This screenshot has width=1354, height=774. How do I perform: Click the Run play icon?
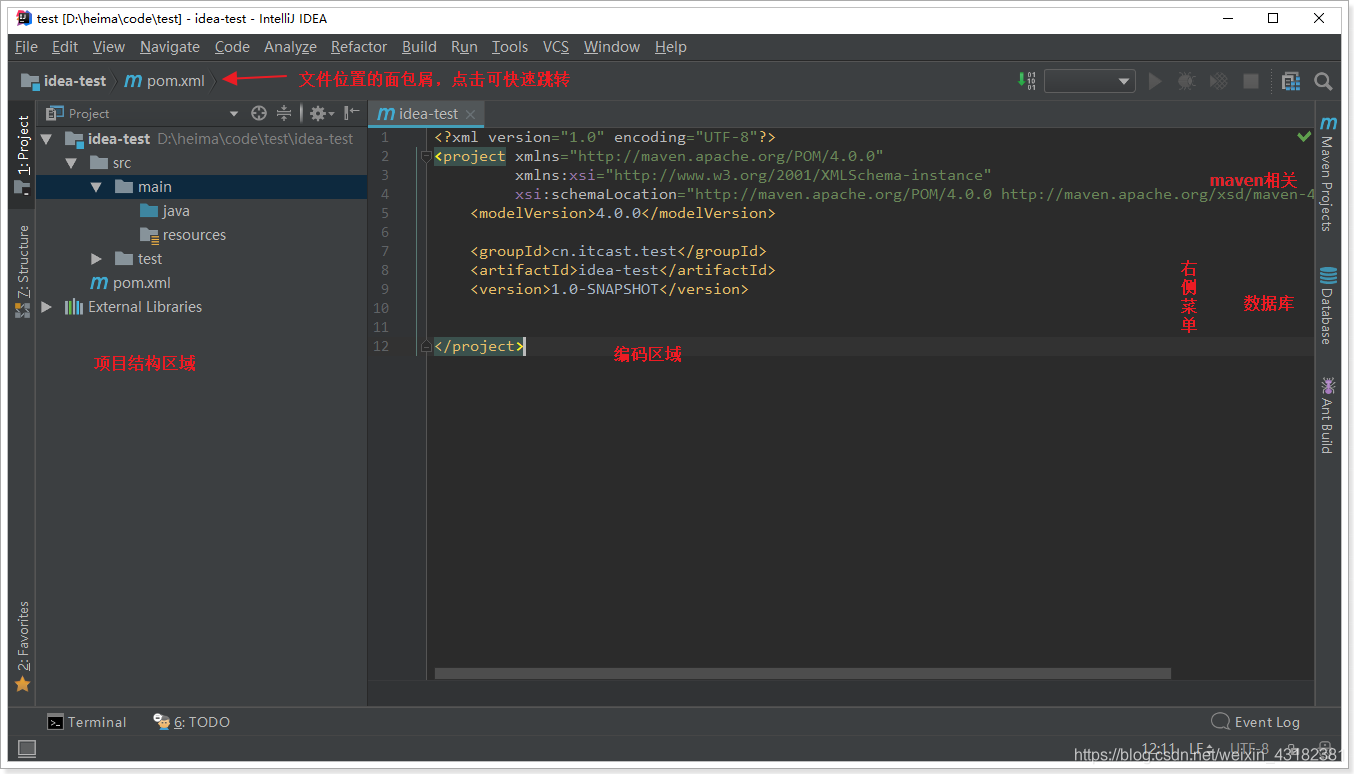(x=1155, y=81)
